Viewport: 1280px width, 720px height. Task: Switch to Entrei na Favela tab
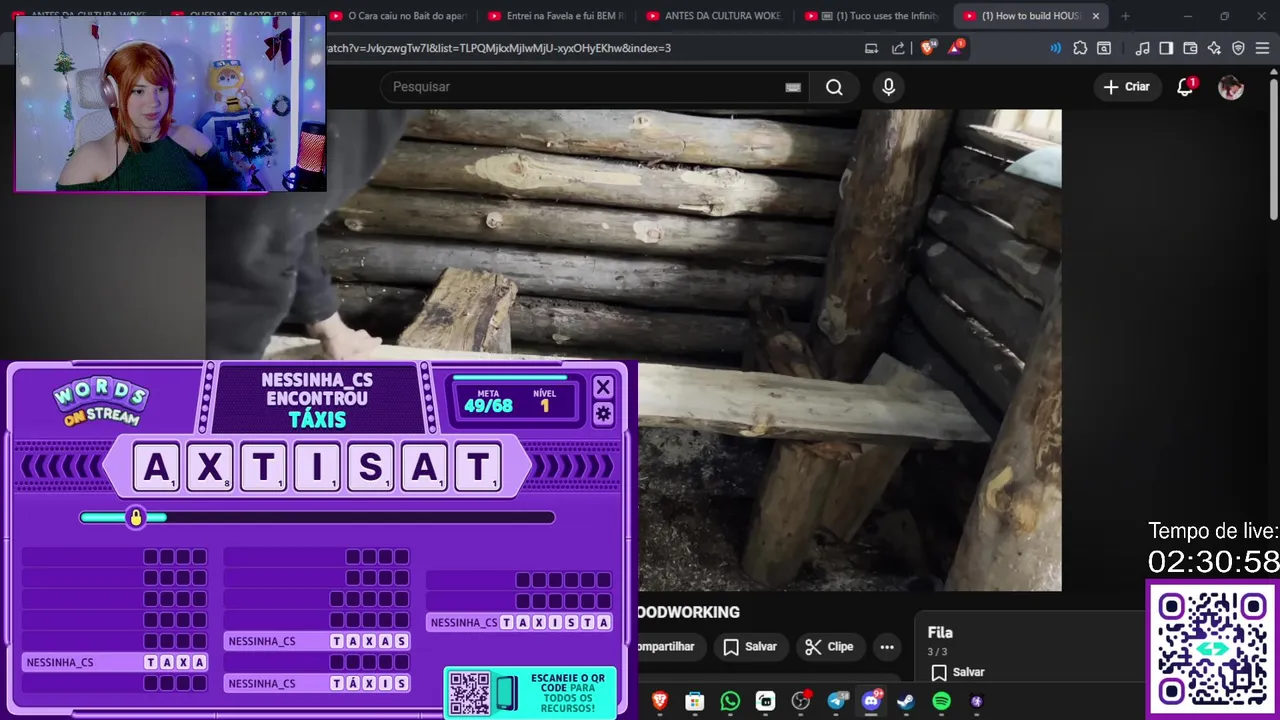tap(558, 16)
